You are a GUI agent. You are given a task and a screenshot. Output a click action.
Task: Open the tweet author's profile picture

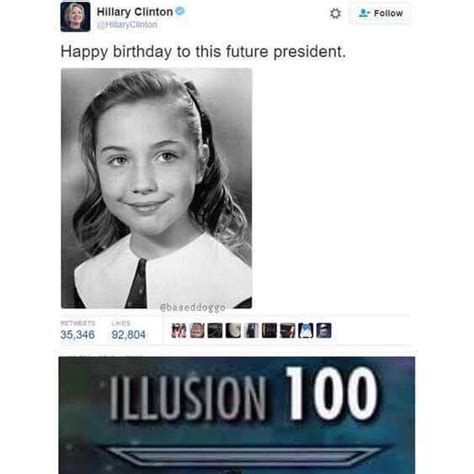click(x=75, y=17)
